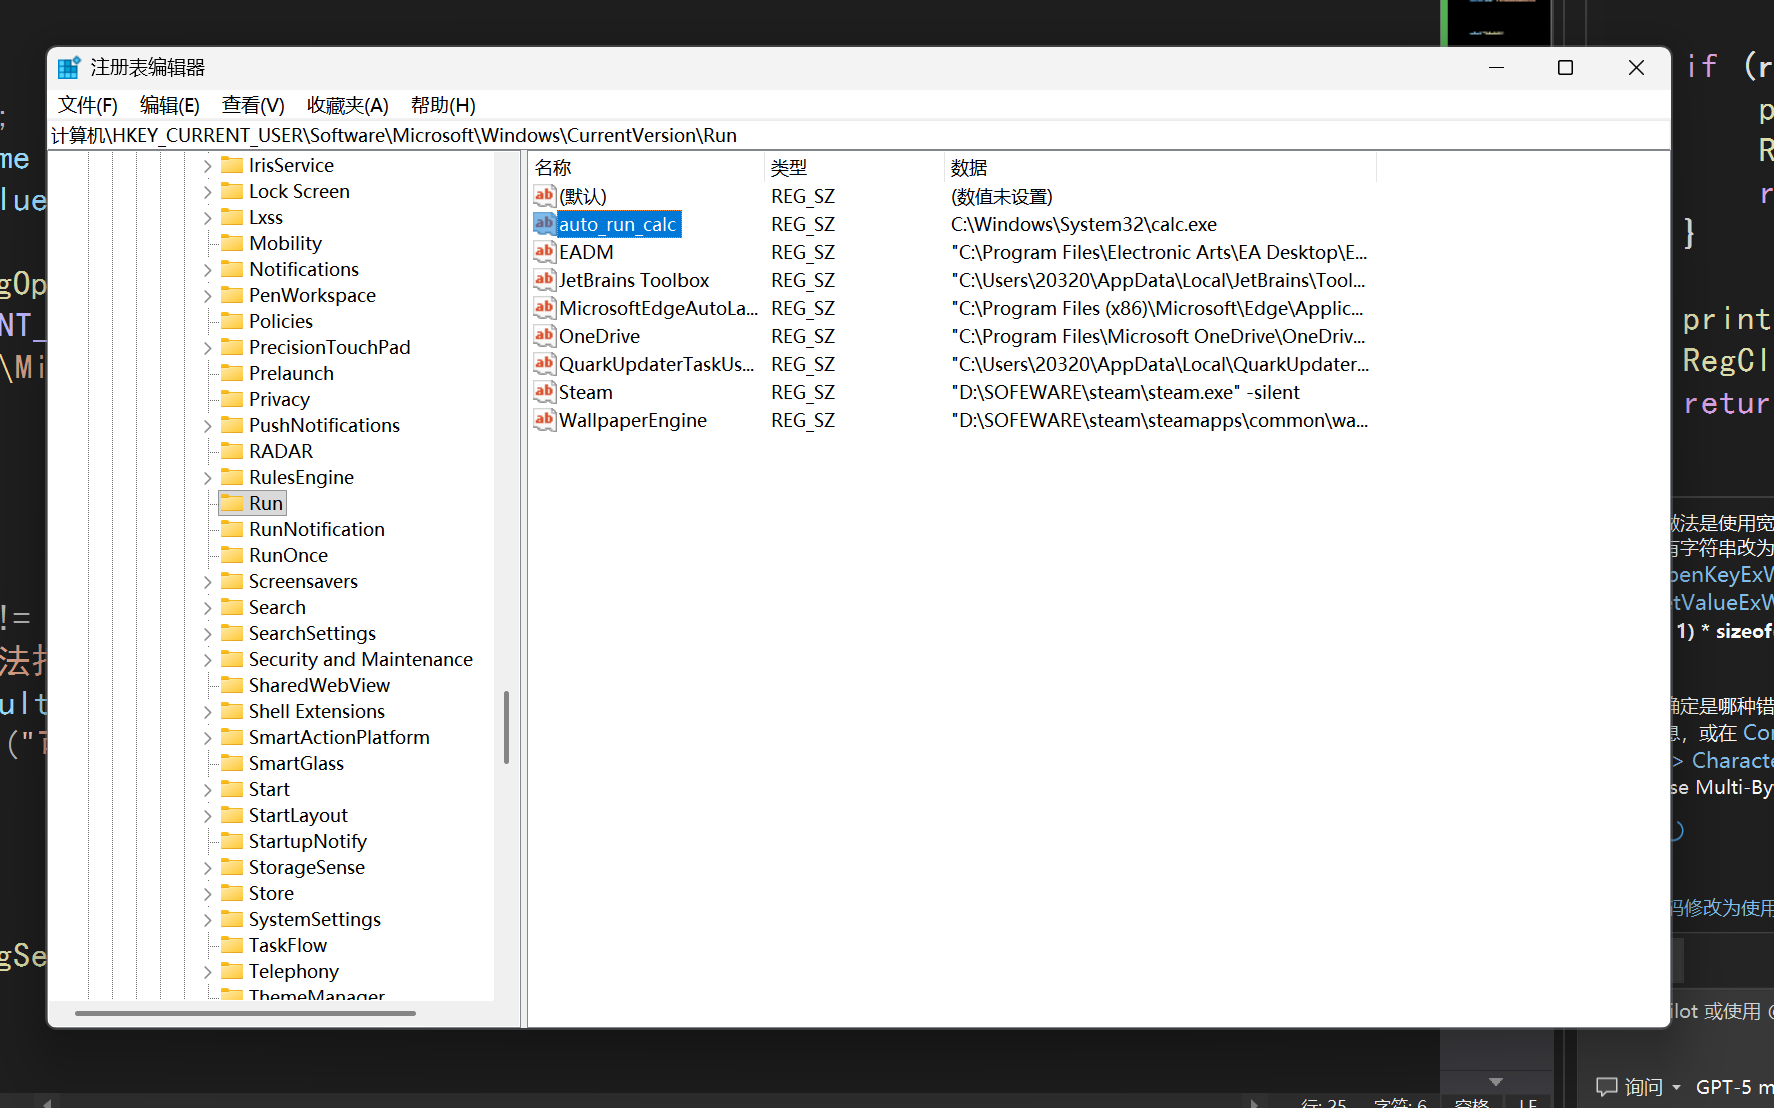1774x1108 pixels.
Task: Expand the Lock Screen tree node
Action: coord(208,191)
